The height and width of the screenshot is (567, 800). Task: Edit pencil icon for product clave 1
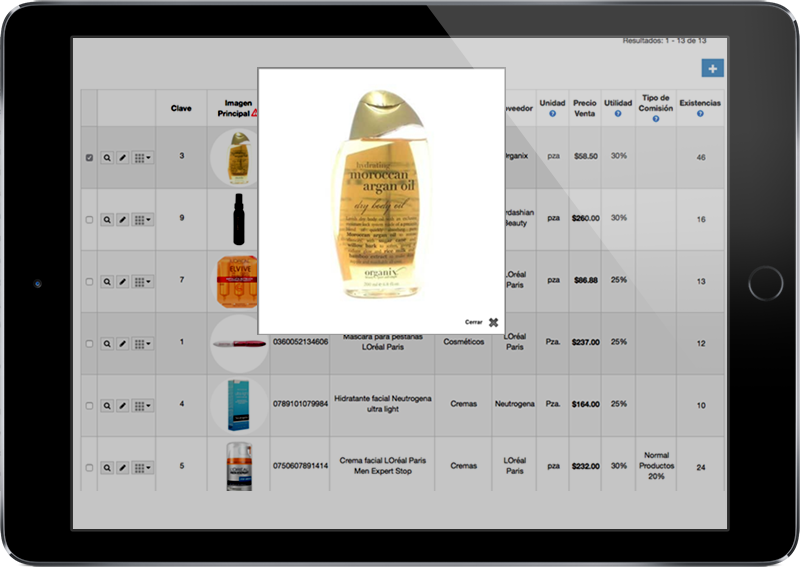pyautogui.click(x=122, y=344)
